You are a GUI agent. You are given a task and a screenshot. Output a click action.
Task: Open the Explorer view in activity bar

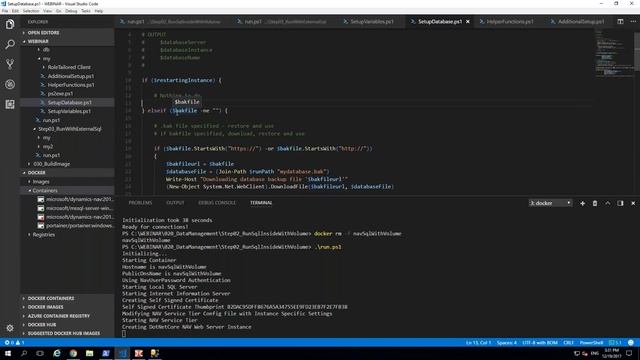point(10,24)
